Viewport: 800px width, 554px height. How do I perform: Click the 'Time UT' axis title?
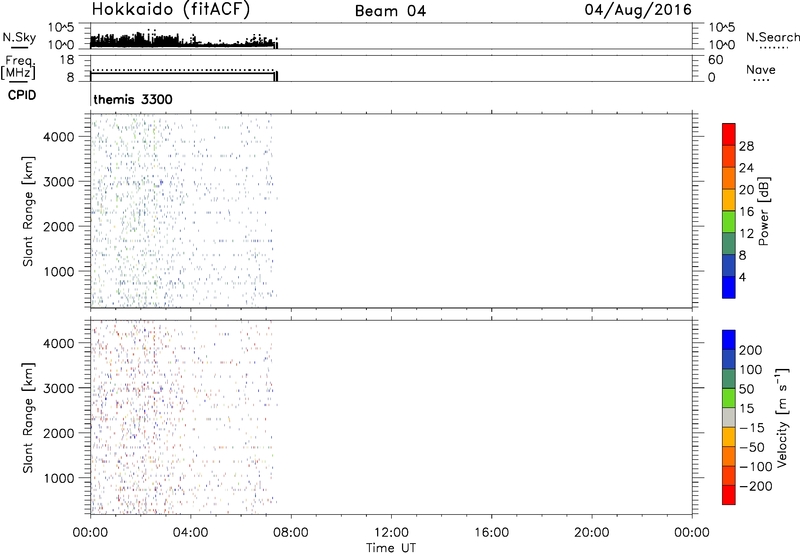tap(391, 548)
